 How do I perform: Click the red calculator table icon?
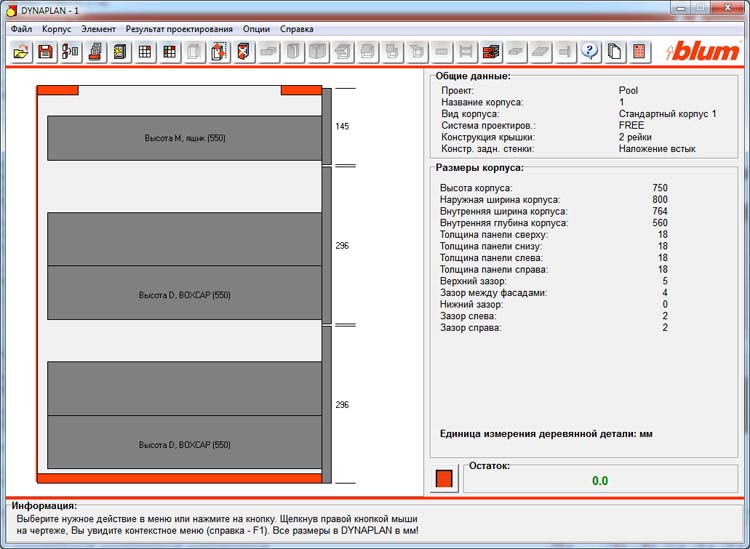640,51
